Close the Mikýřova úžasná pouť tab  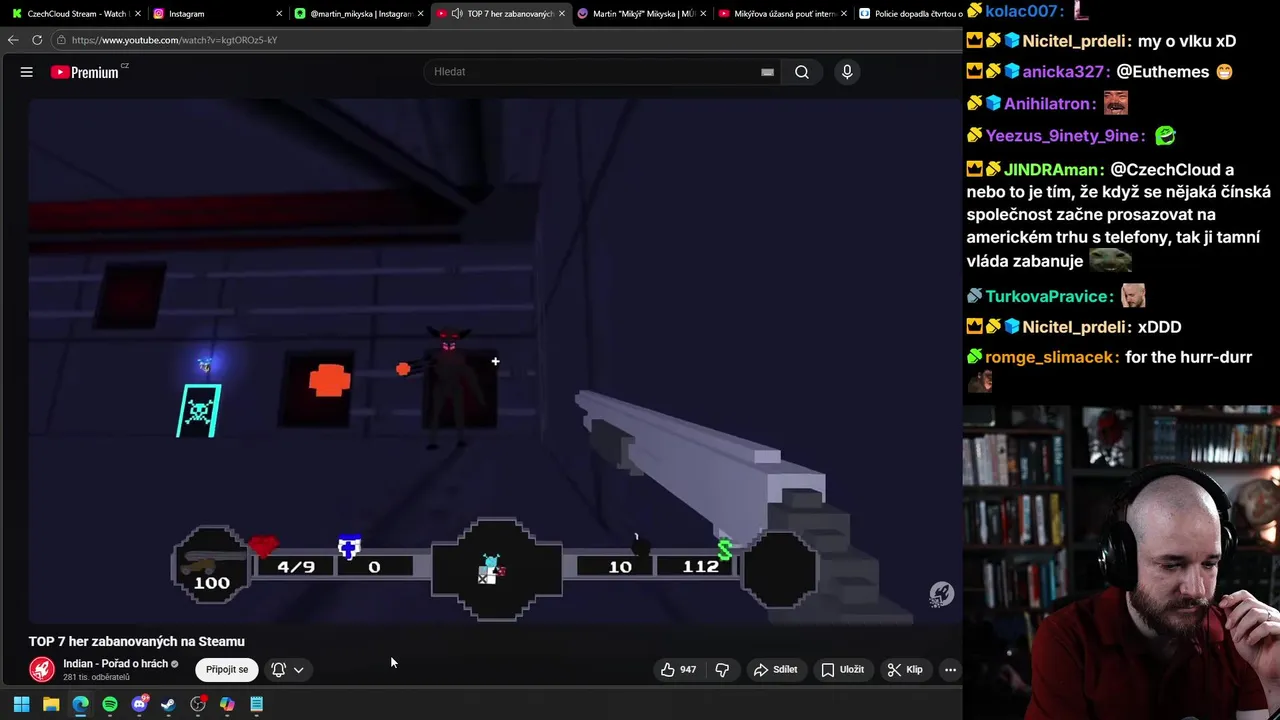[845, 14]
